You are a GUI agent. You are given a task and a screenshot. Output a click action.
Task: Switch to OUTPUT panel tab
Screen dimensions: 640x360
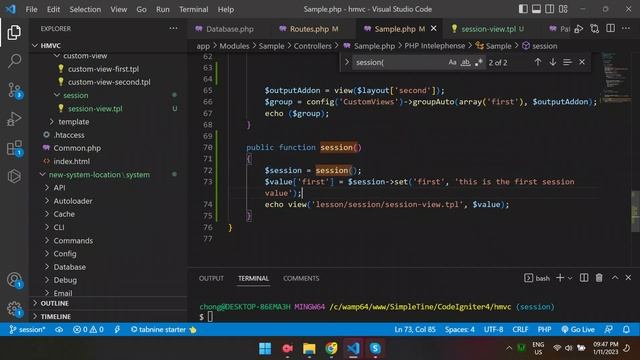(x=211, y=278)
